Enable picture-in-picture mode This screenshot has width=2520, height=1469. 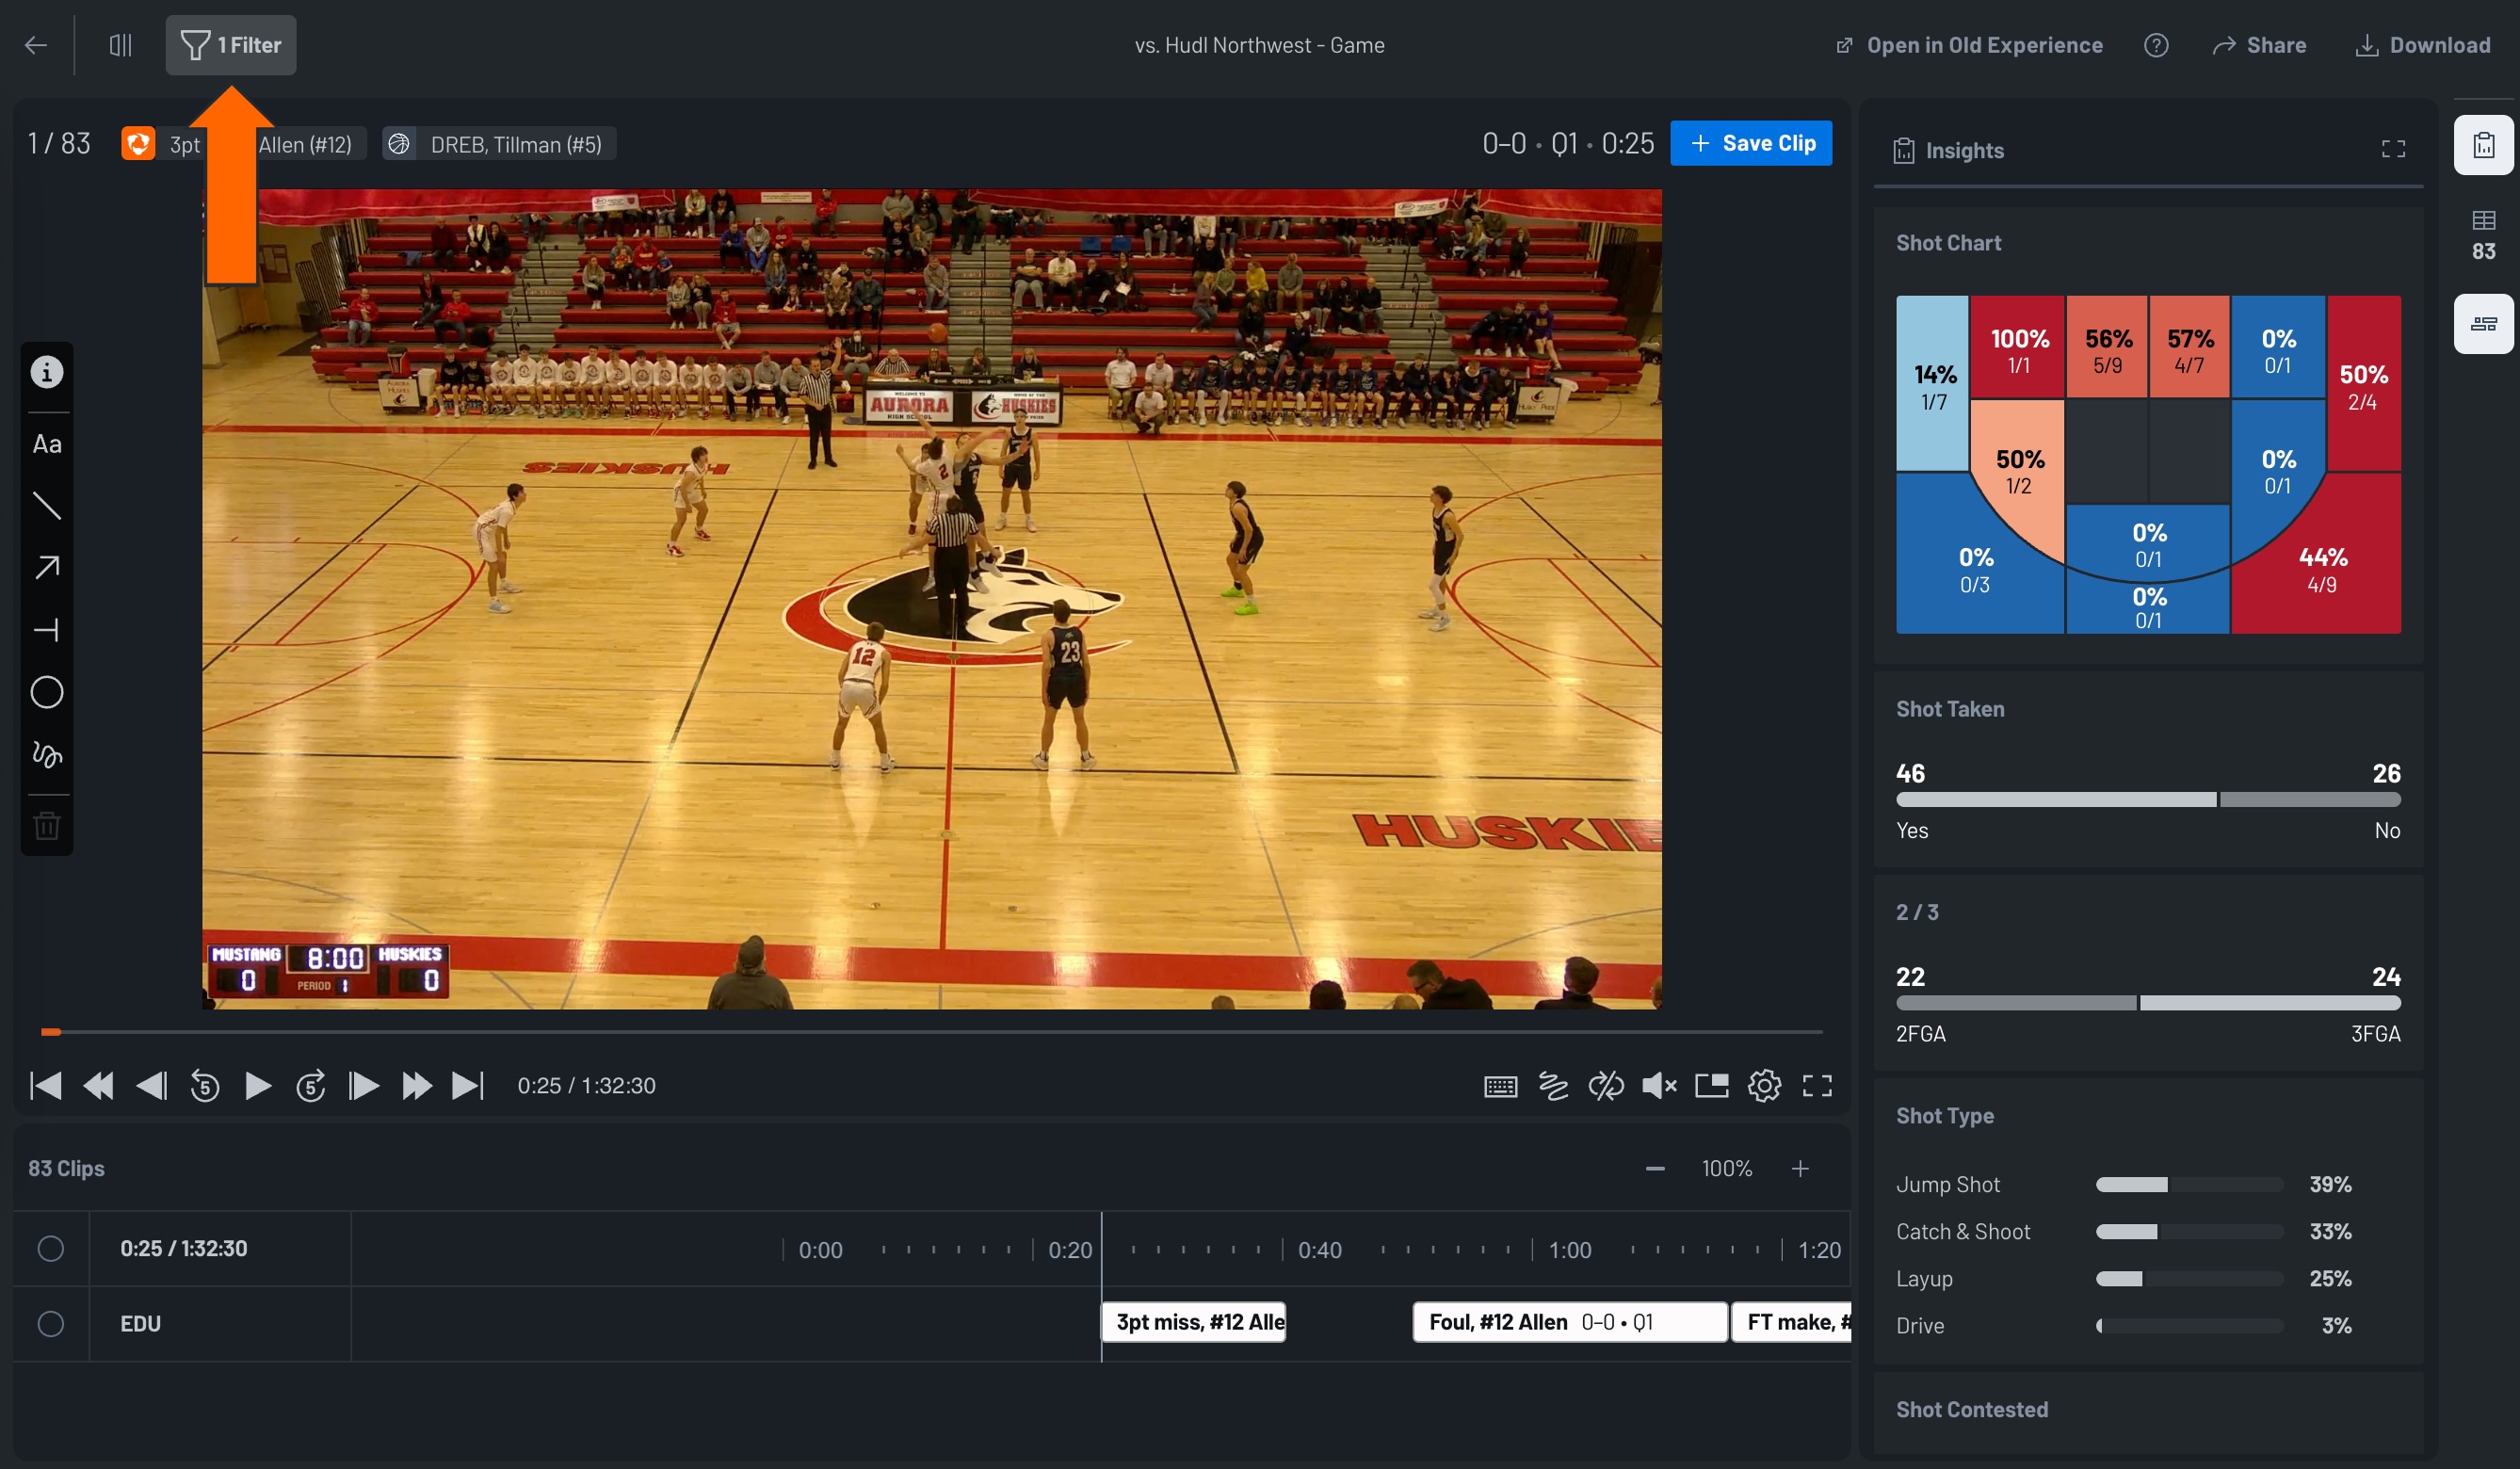click(x=1711, y=1085)
